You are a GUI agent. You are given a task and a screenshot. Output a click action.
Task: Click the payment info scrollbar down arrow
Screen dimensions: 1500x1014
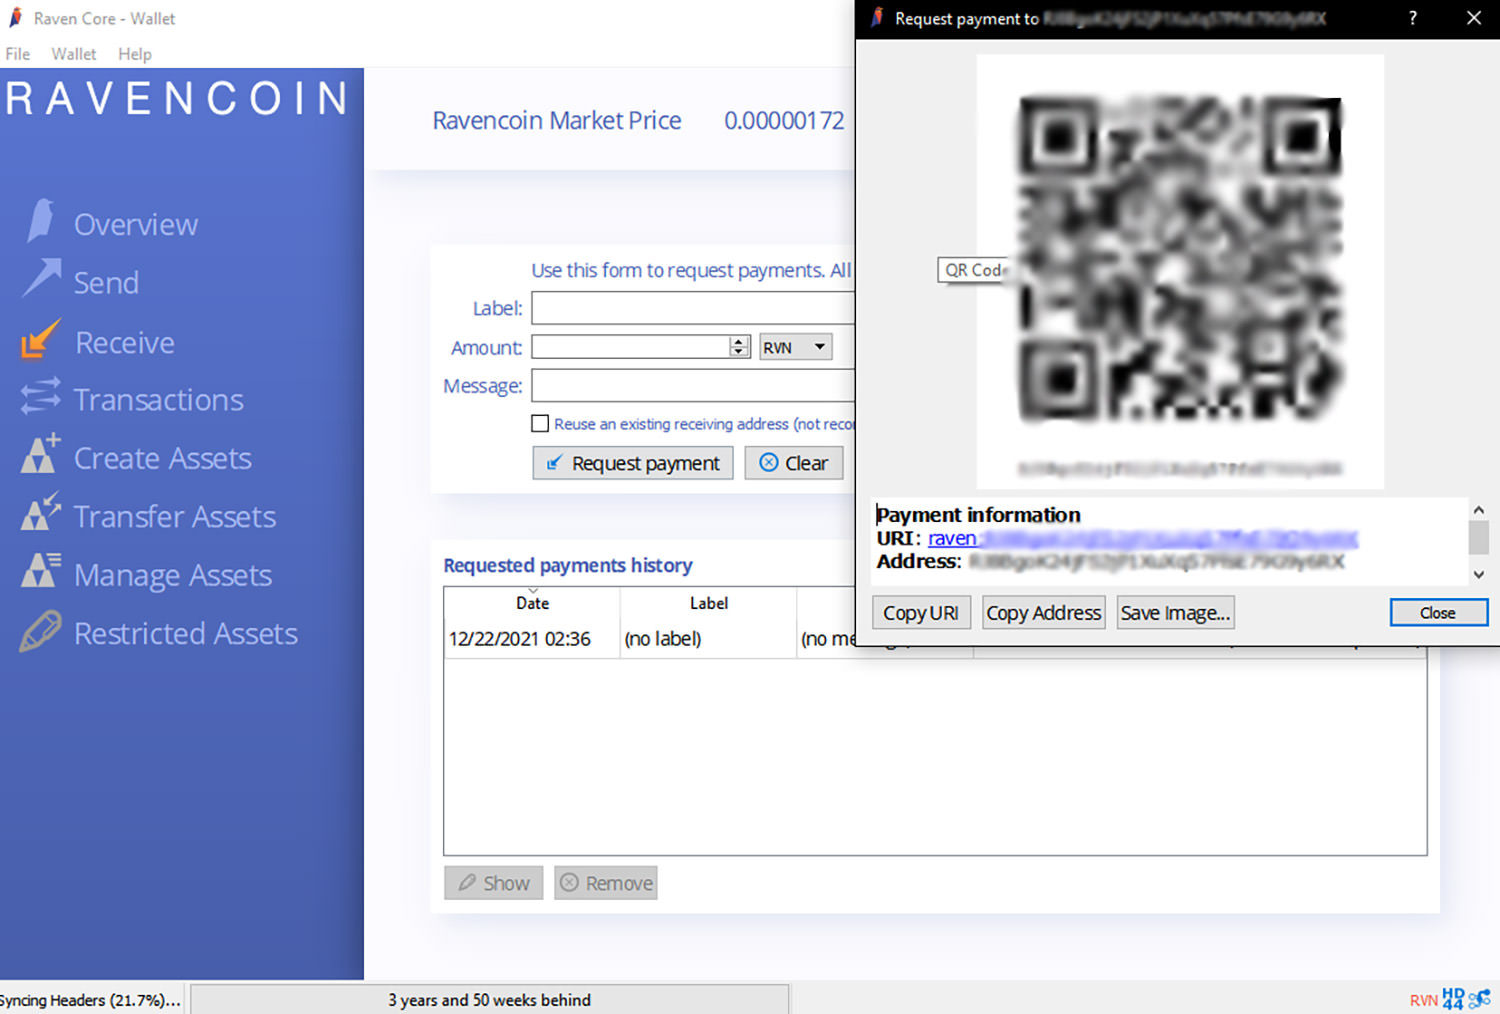(x=1478, y=575)
